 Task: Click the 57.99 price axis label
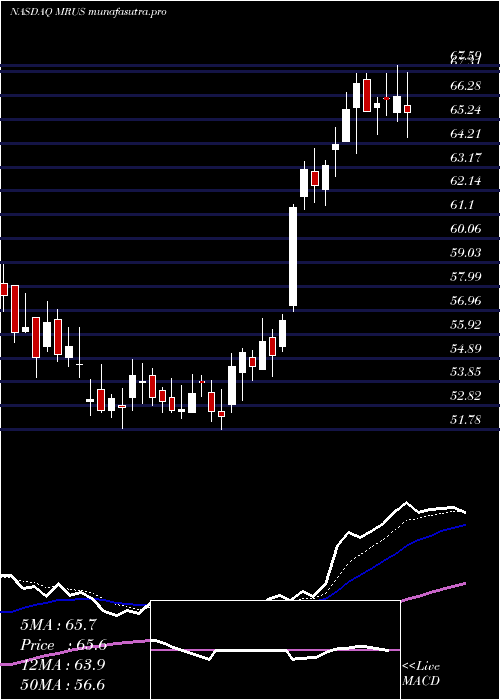[x=466, y=277]
